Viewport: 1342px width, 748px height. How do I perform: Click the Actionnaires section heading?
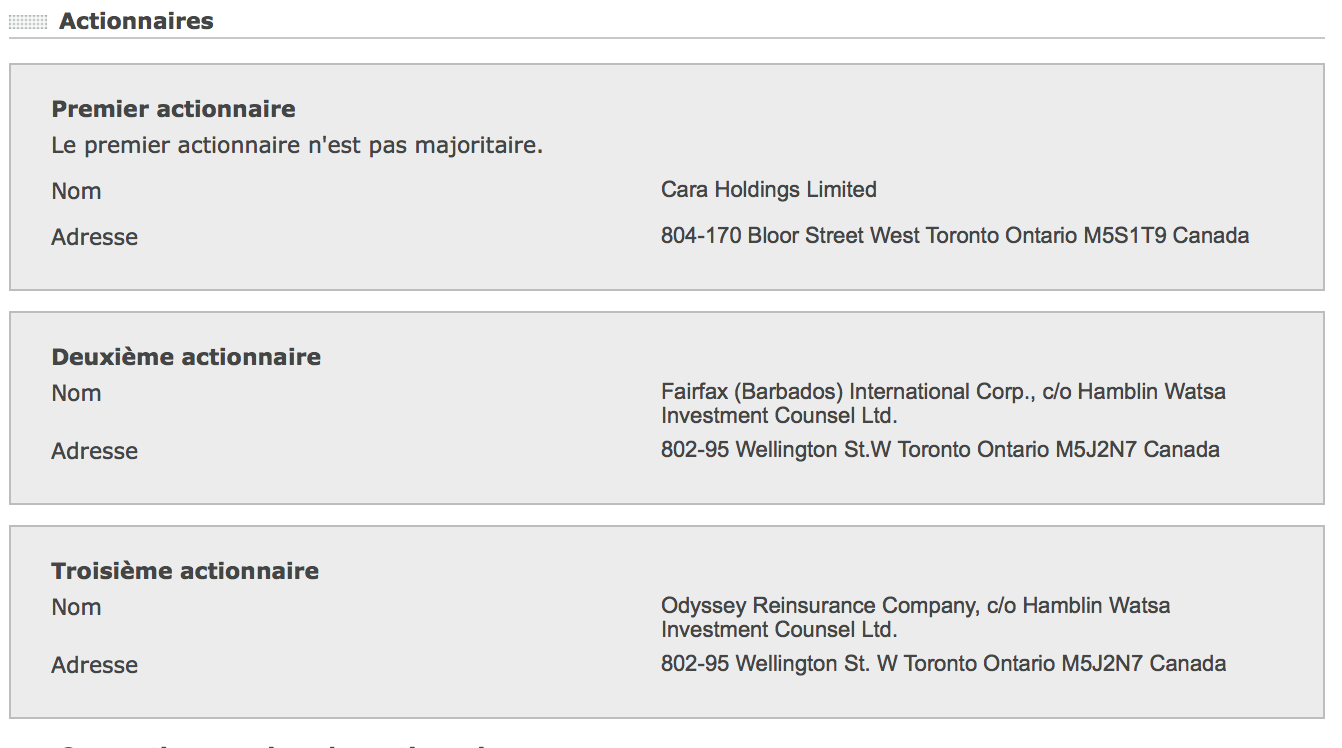pyautogui.click(x=136, y=21)
